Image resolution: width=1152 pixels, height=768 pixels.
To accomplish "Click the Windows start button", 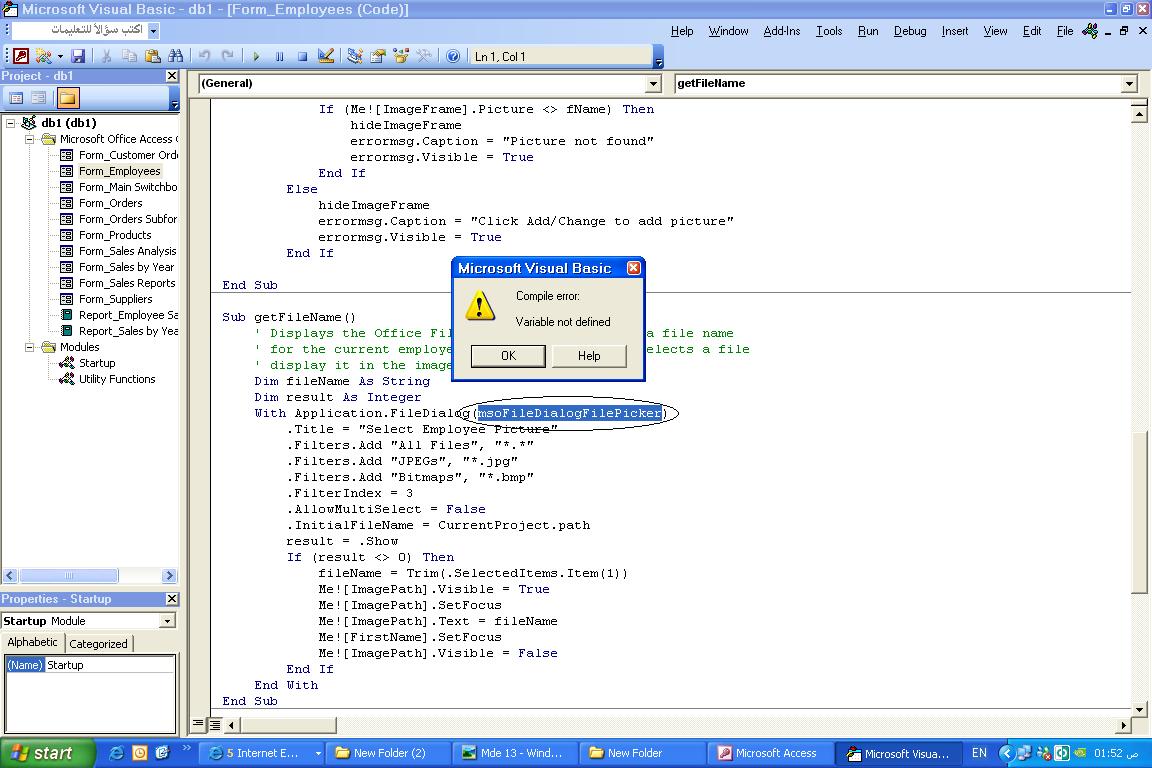I will 48,753.
